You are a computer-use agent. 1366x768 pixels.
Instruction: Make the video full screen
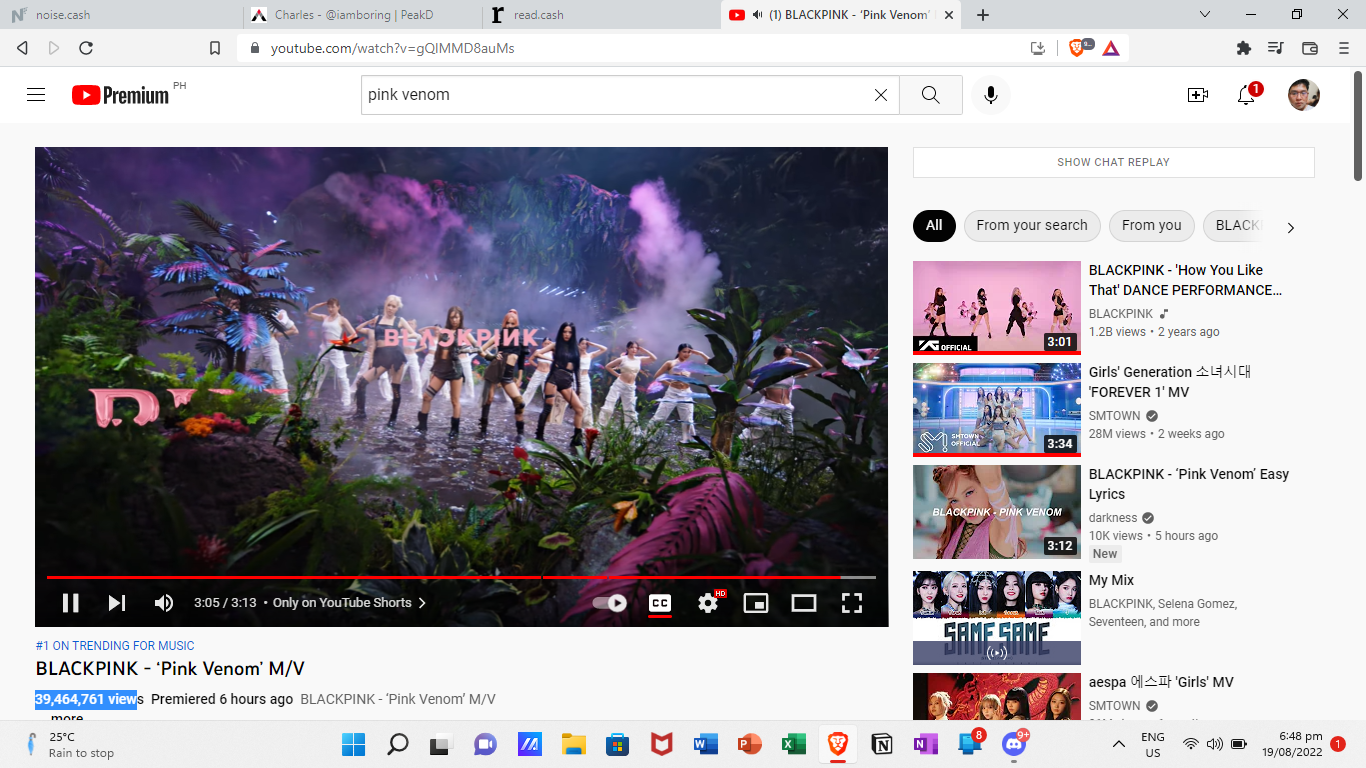(852, 603)
